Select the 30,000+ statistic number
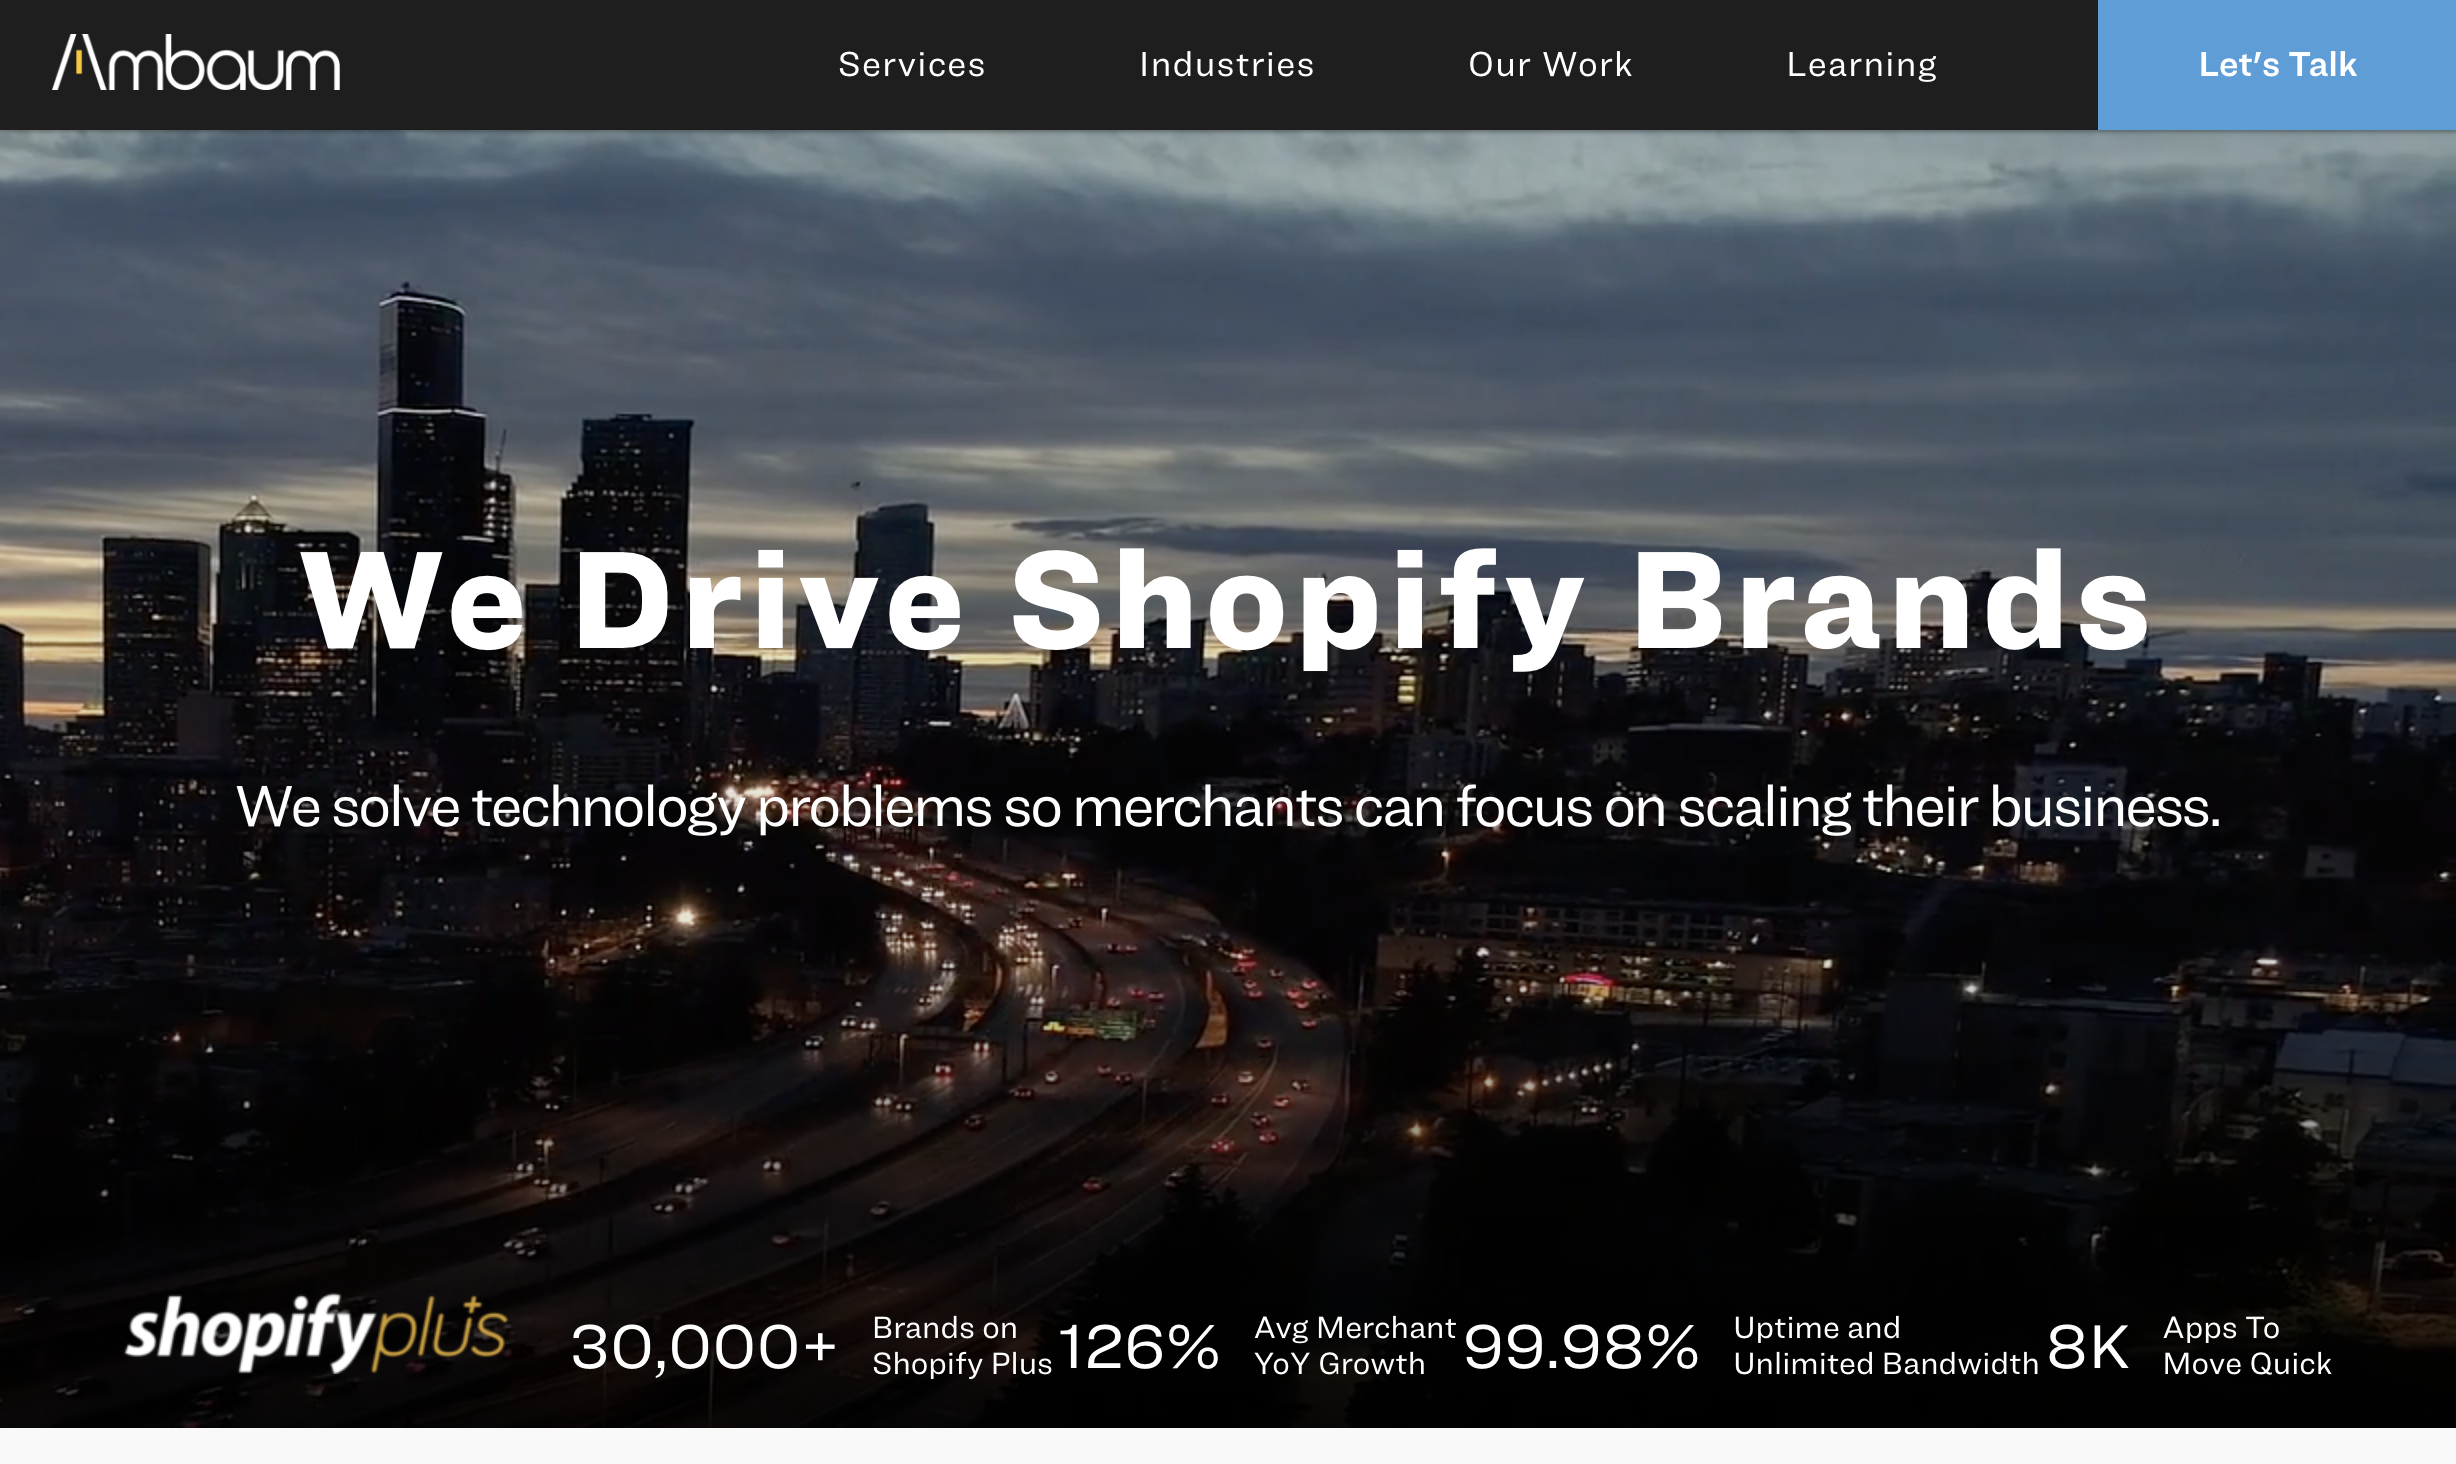Image resolution: width=2456 pixels, height=1464 pixels. coord(703,1347)
